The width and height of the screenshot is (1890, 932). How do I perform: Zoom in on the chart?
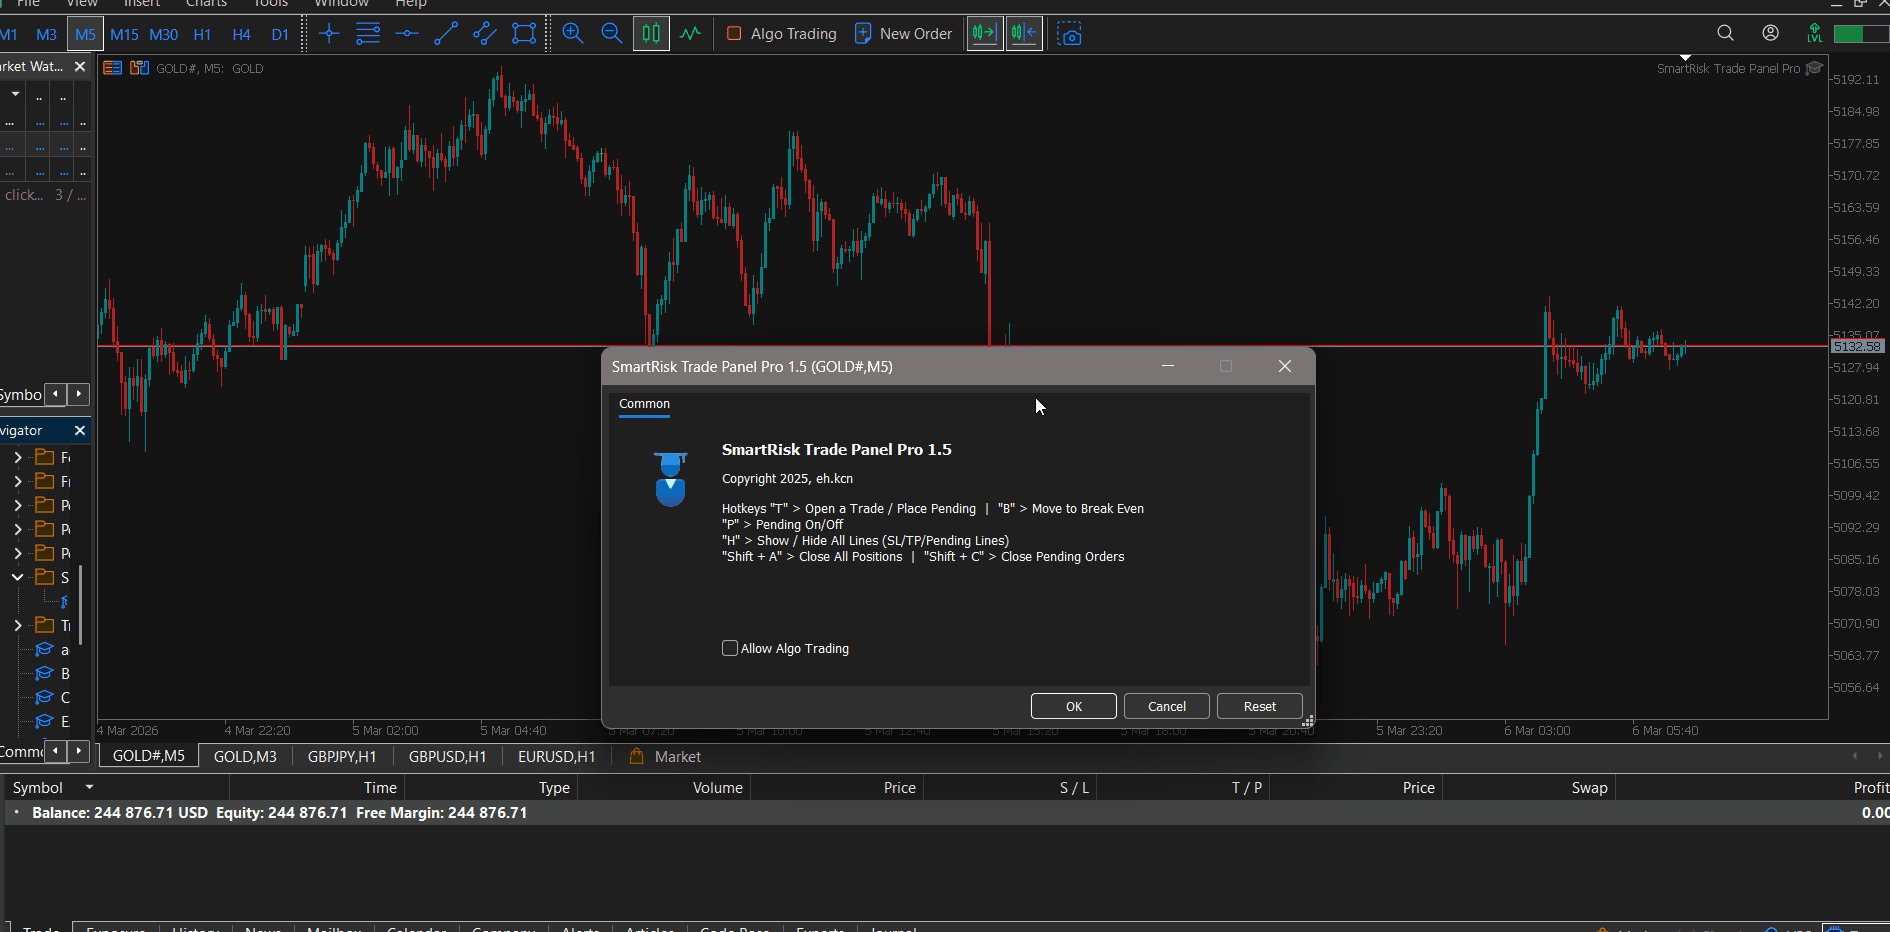[x=573, y=34]
